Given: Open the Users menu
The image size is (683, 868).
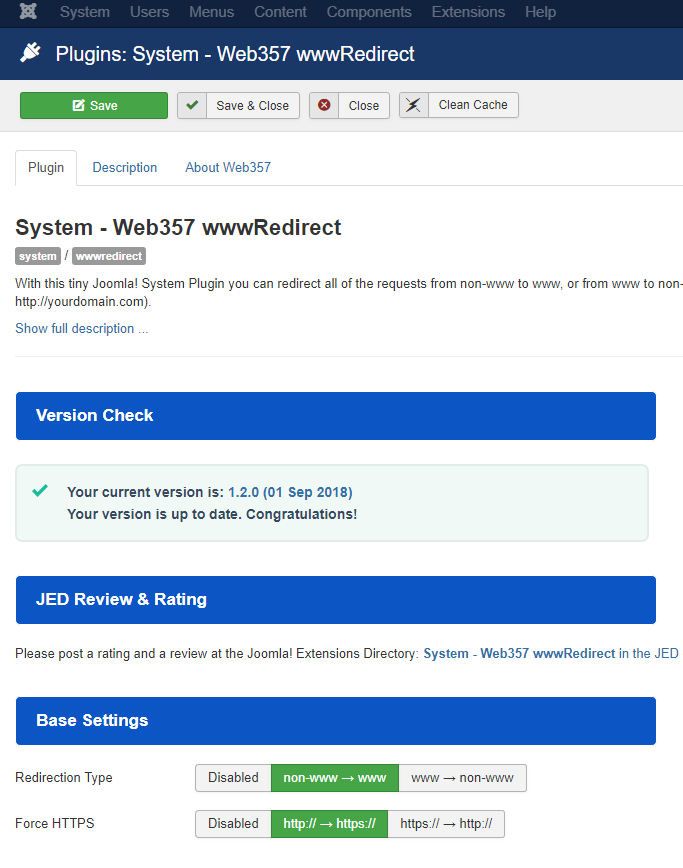Looking at the screenshot, I should point(149,12).
